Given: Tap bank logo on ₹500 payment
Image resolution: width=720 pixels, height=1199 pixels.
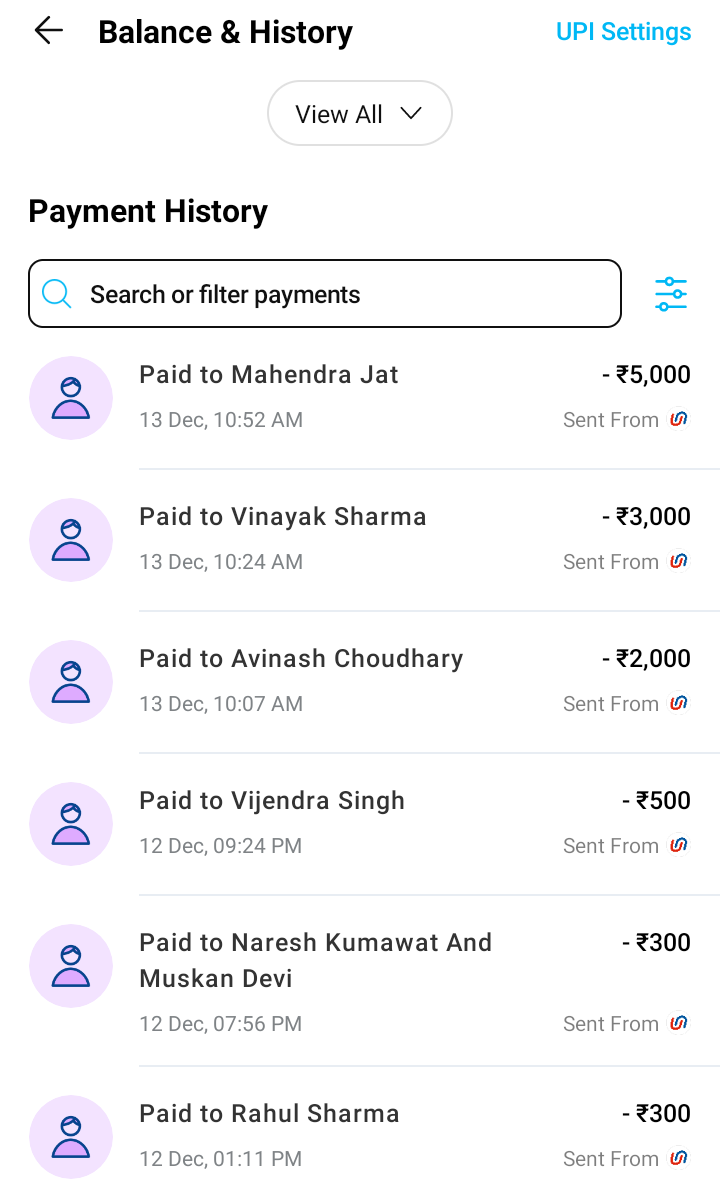Looking at the screenshot, I should point(679,846).
